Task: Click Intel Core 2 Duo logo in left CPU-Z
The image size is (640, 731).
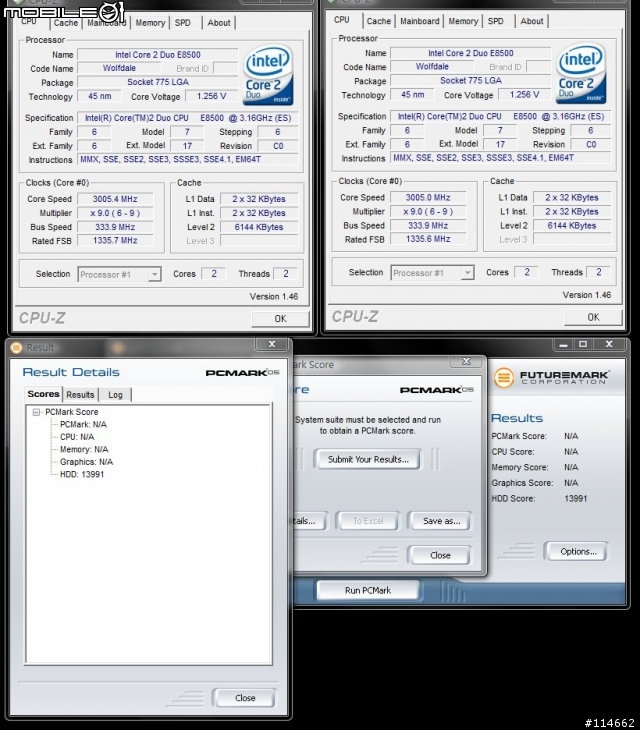Action: [268, 75]
